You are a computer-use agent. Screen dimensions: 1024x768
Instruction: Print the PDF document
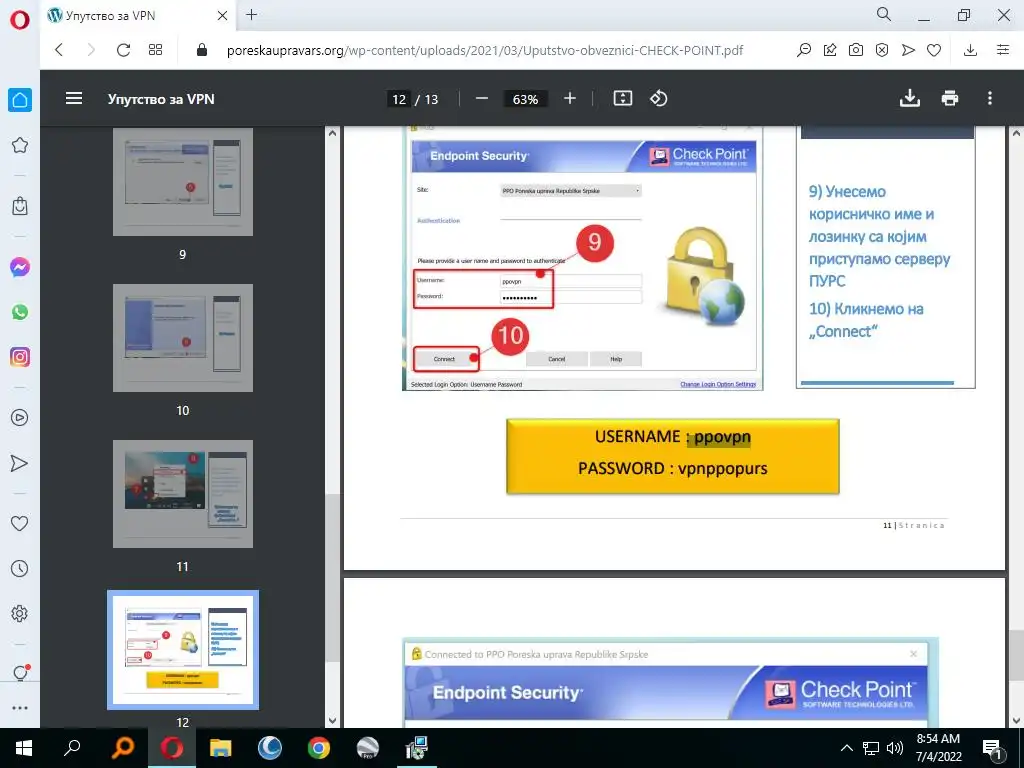tap(950, 98)
